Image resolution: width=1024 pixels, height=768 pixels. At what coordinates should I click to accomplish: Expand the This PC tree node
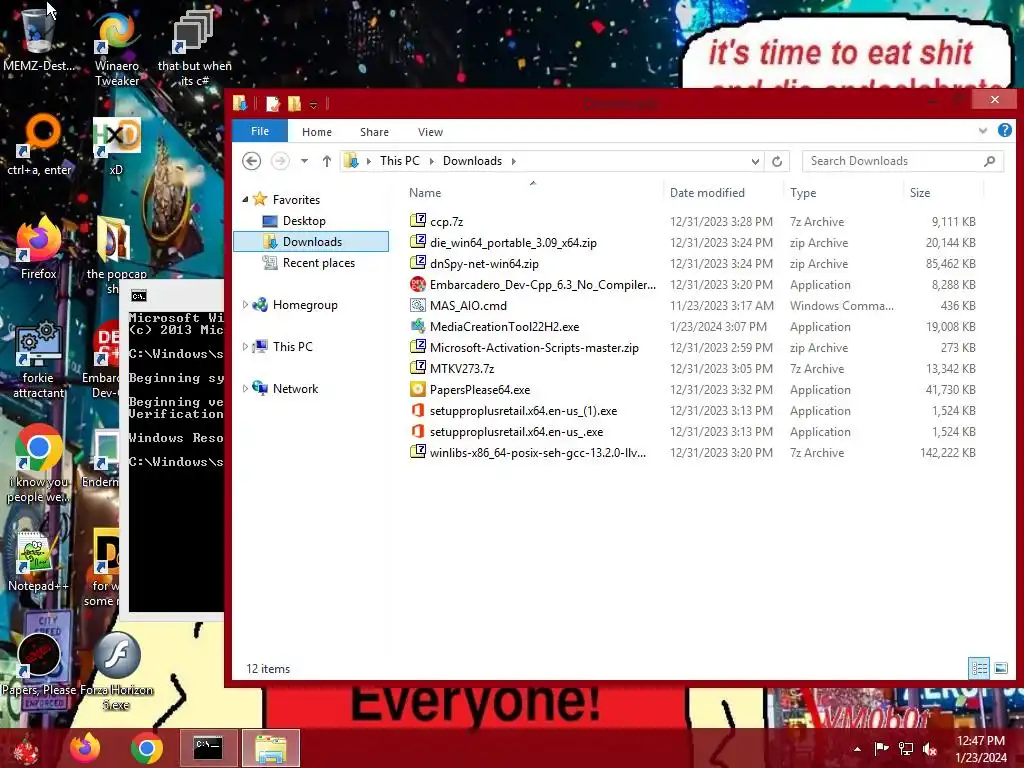point(245,346)
